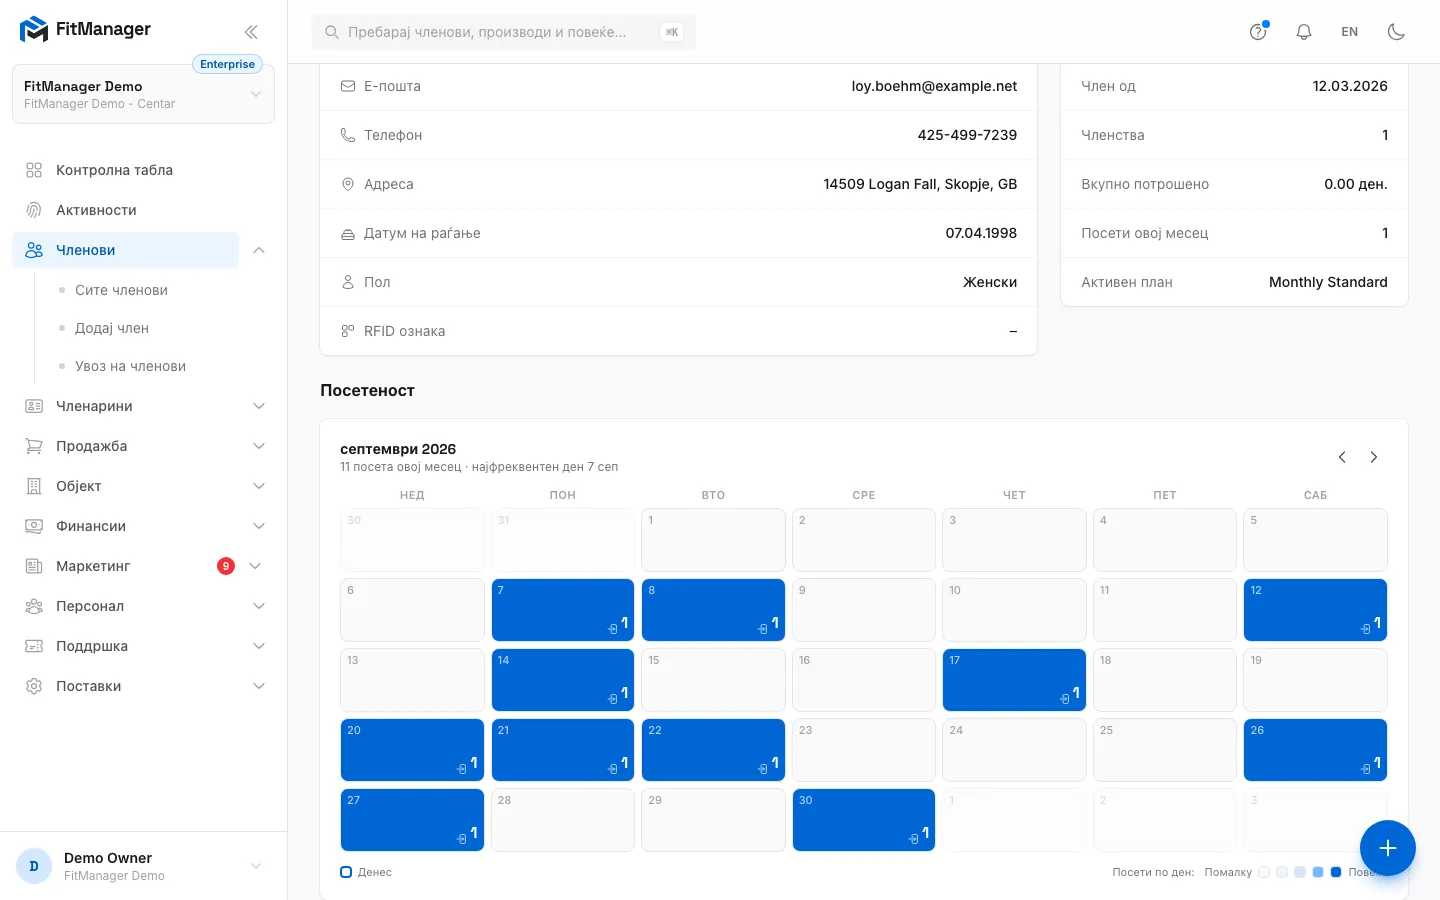Open Активности in sidebar
Image resolution: width=1440 pixels, height=900 pixels.
click(x=96, y=210)
